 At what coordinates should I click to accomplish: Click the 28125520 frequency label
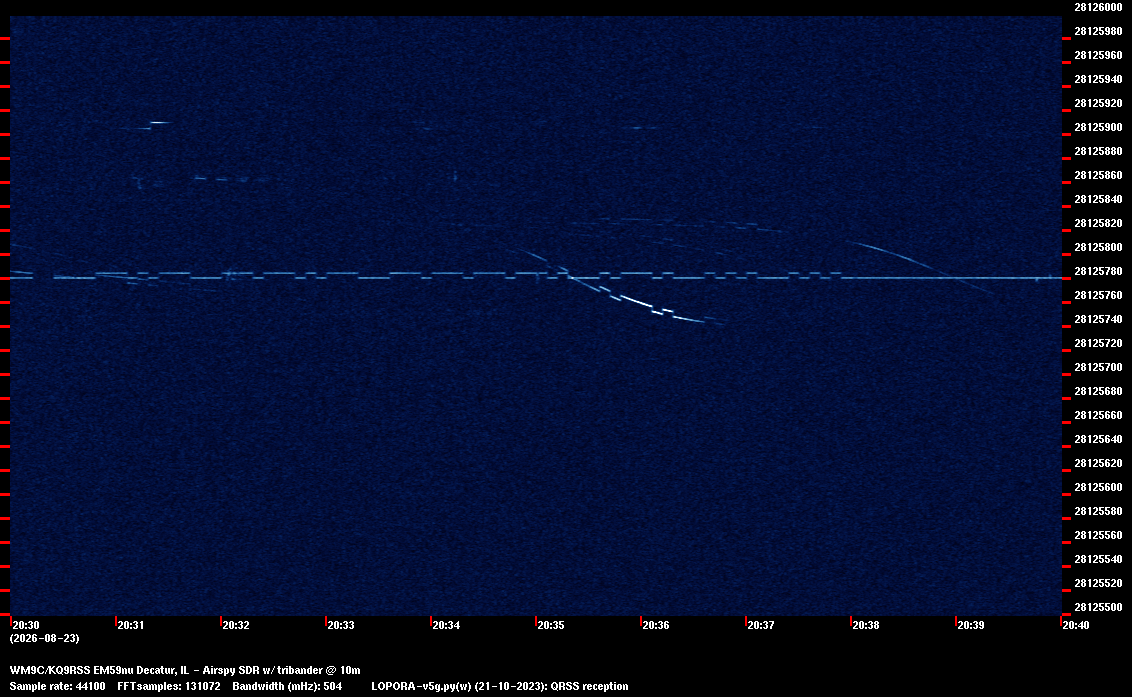1098,583
